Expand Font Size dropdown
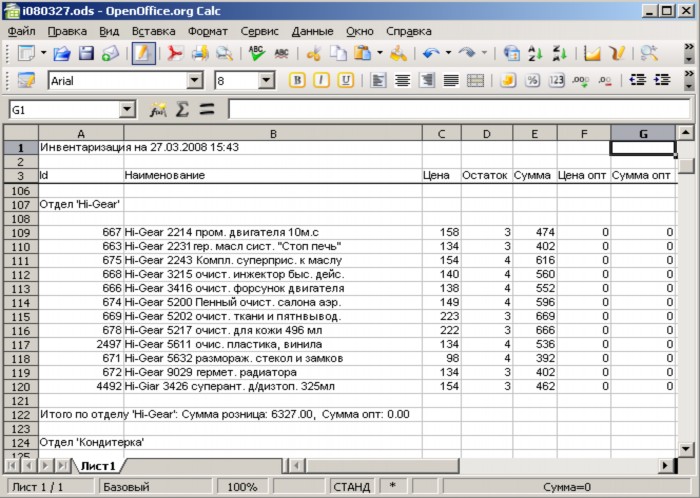700x498 pixels. 266,81
